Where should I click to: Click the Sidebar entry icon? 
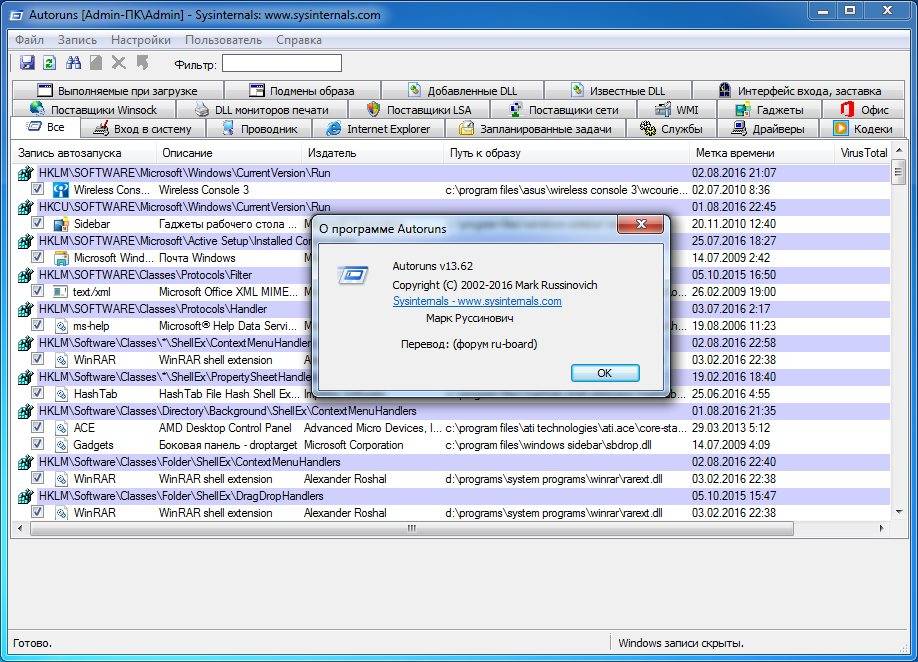click(61, 224)
